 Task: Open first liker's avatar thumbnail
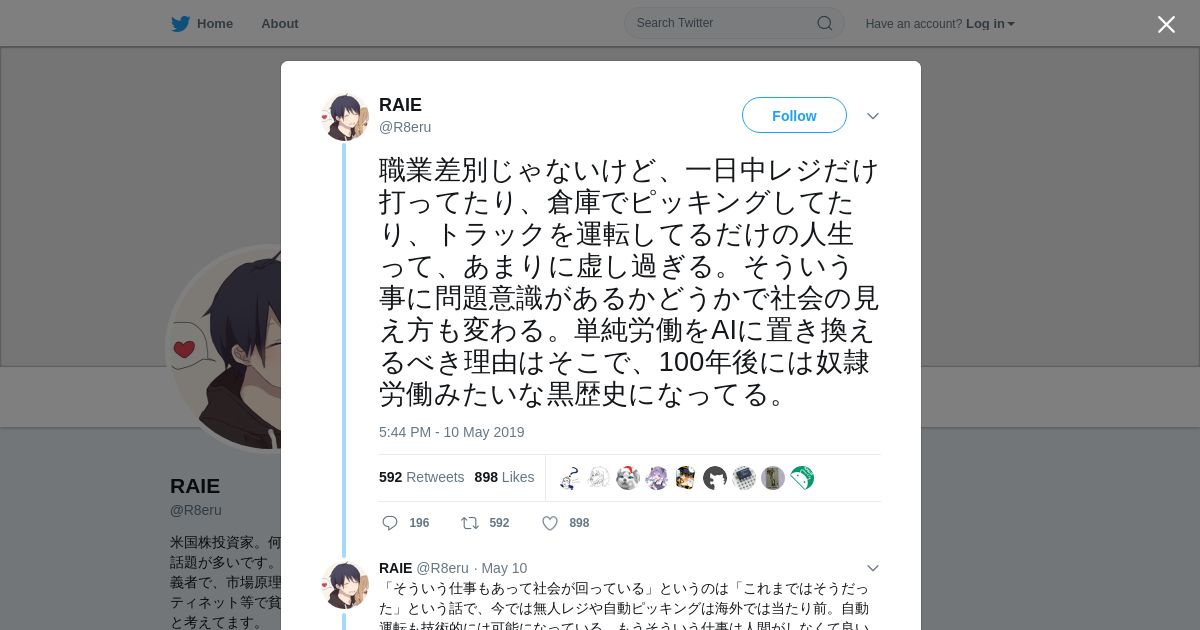coord(570,478)
